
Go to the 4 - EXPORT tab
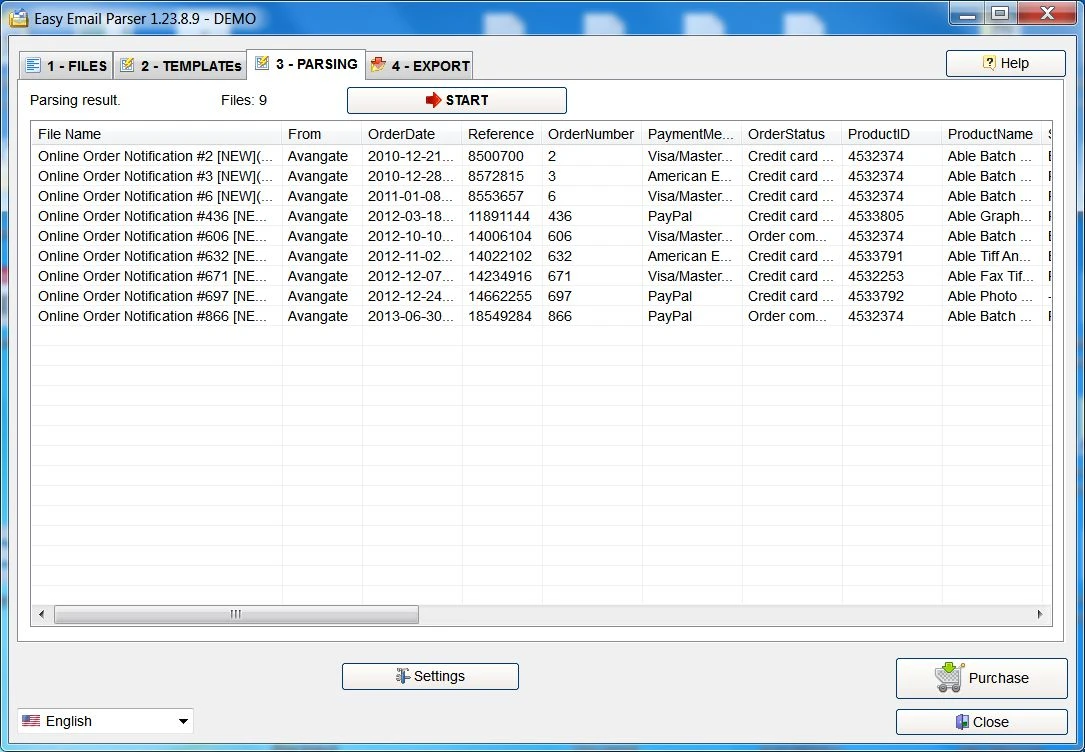[420, 66]
